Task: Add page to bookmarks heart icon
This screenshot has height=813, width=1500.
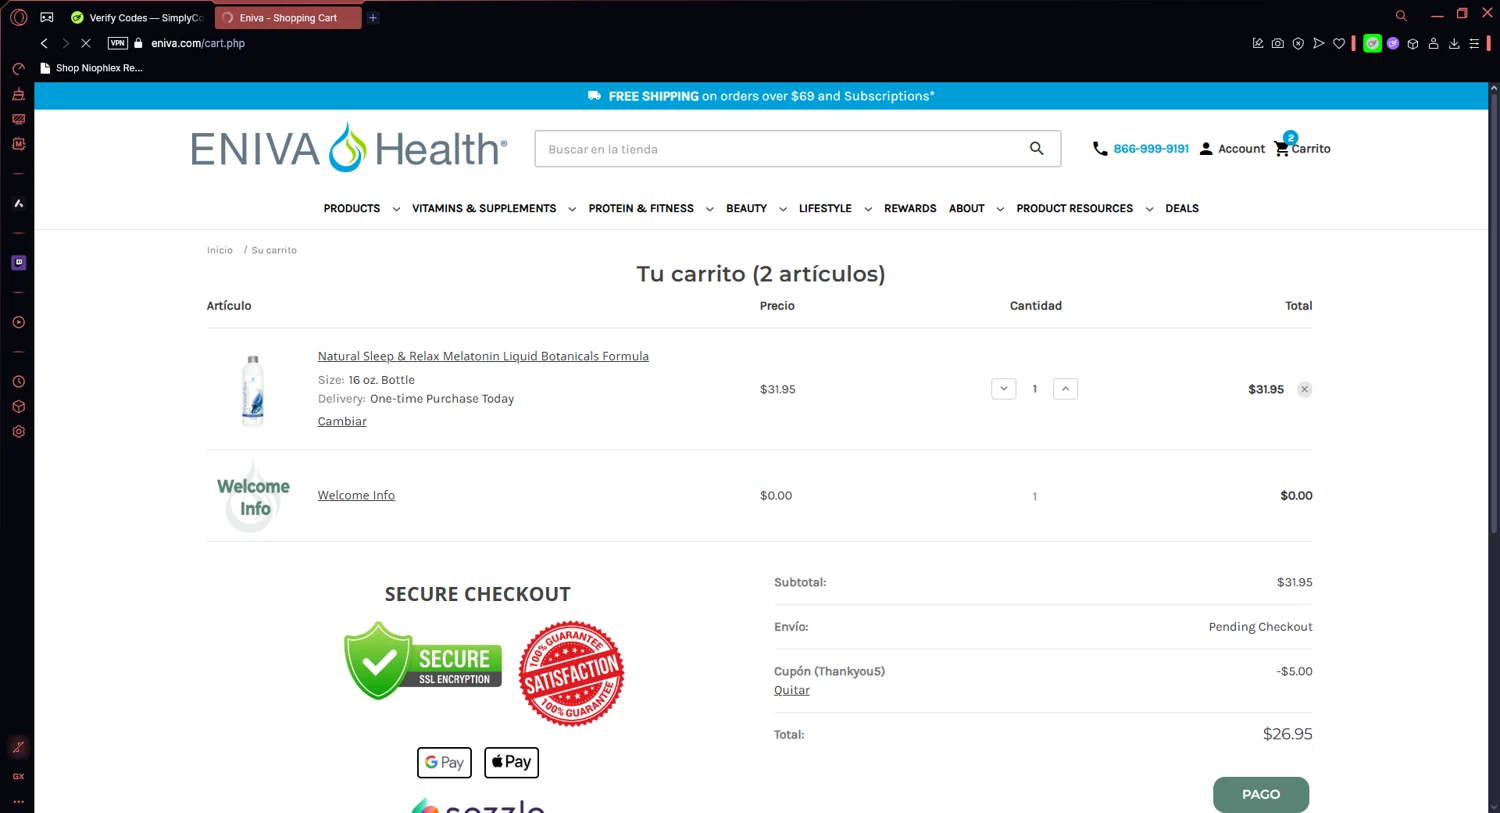Action: pos(1339,43)
